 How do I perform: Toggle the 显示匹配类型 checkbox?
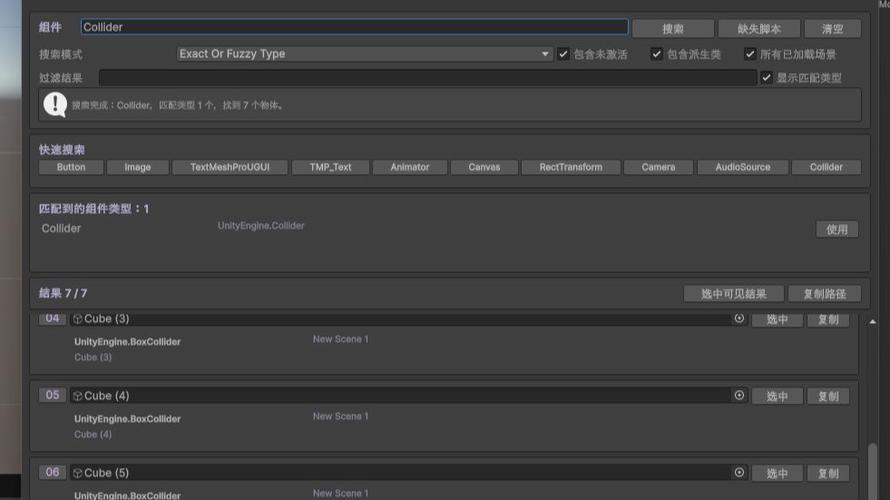pos(766,78)
